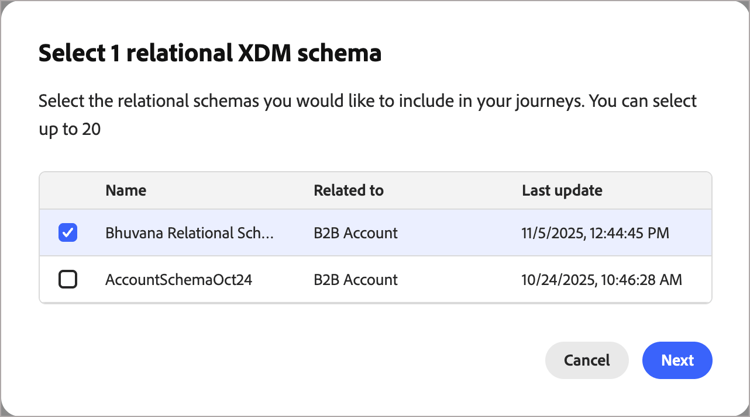Click the Cancel button

pos(586,360)
